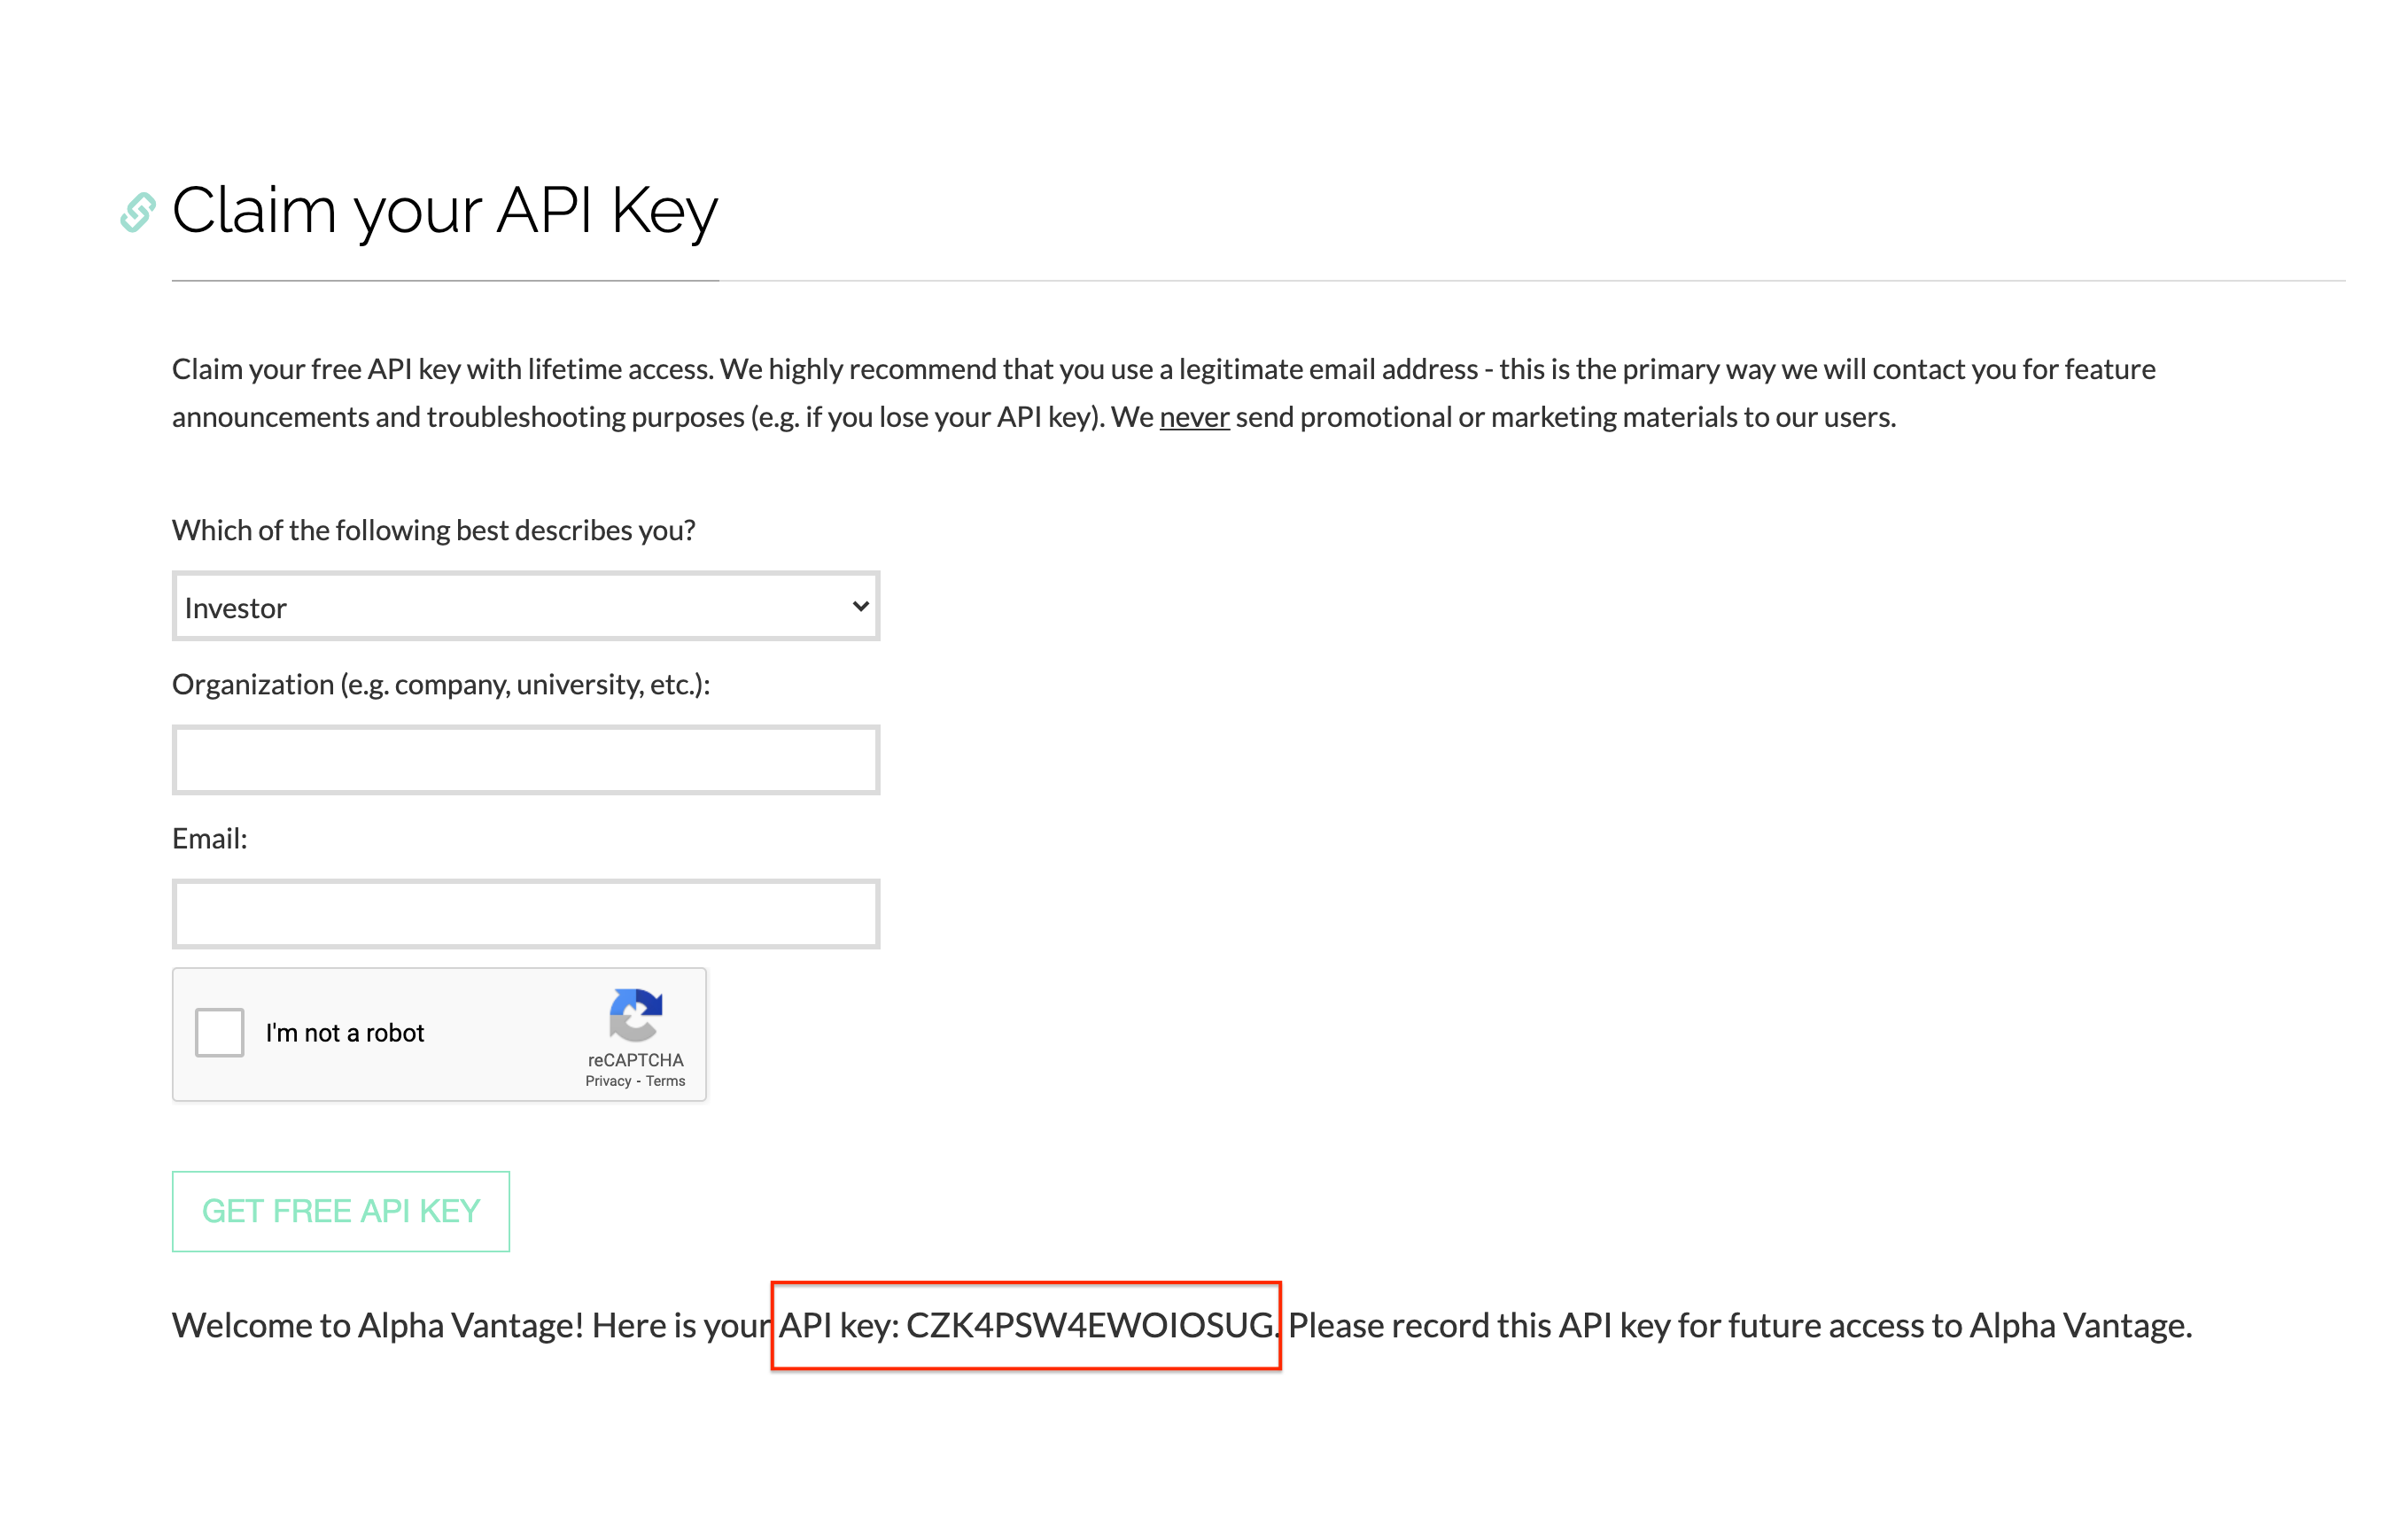Open the reCAPTCHA Privacy link

(608, 1081)
